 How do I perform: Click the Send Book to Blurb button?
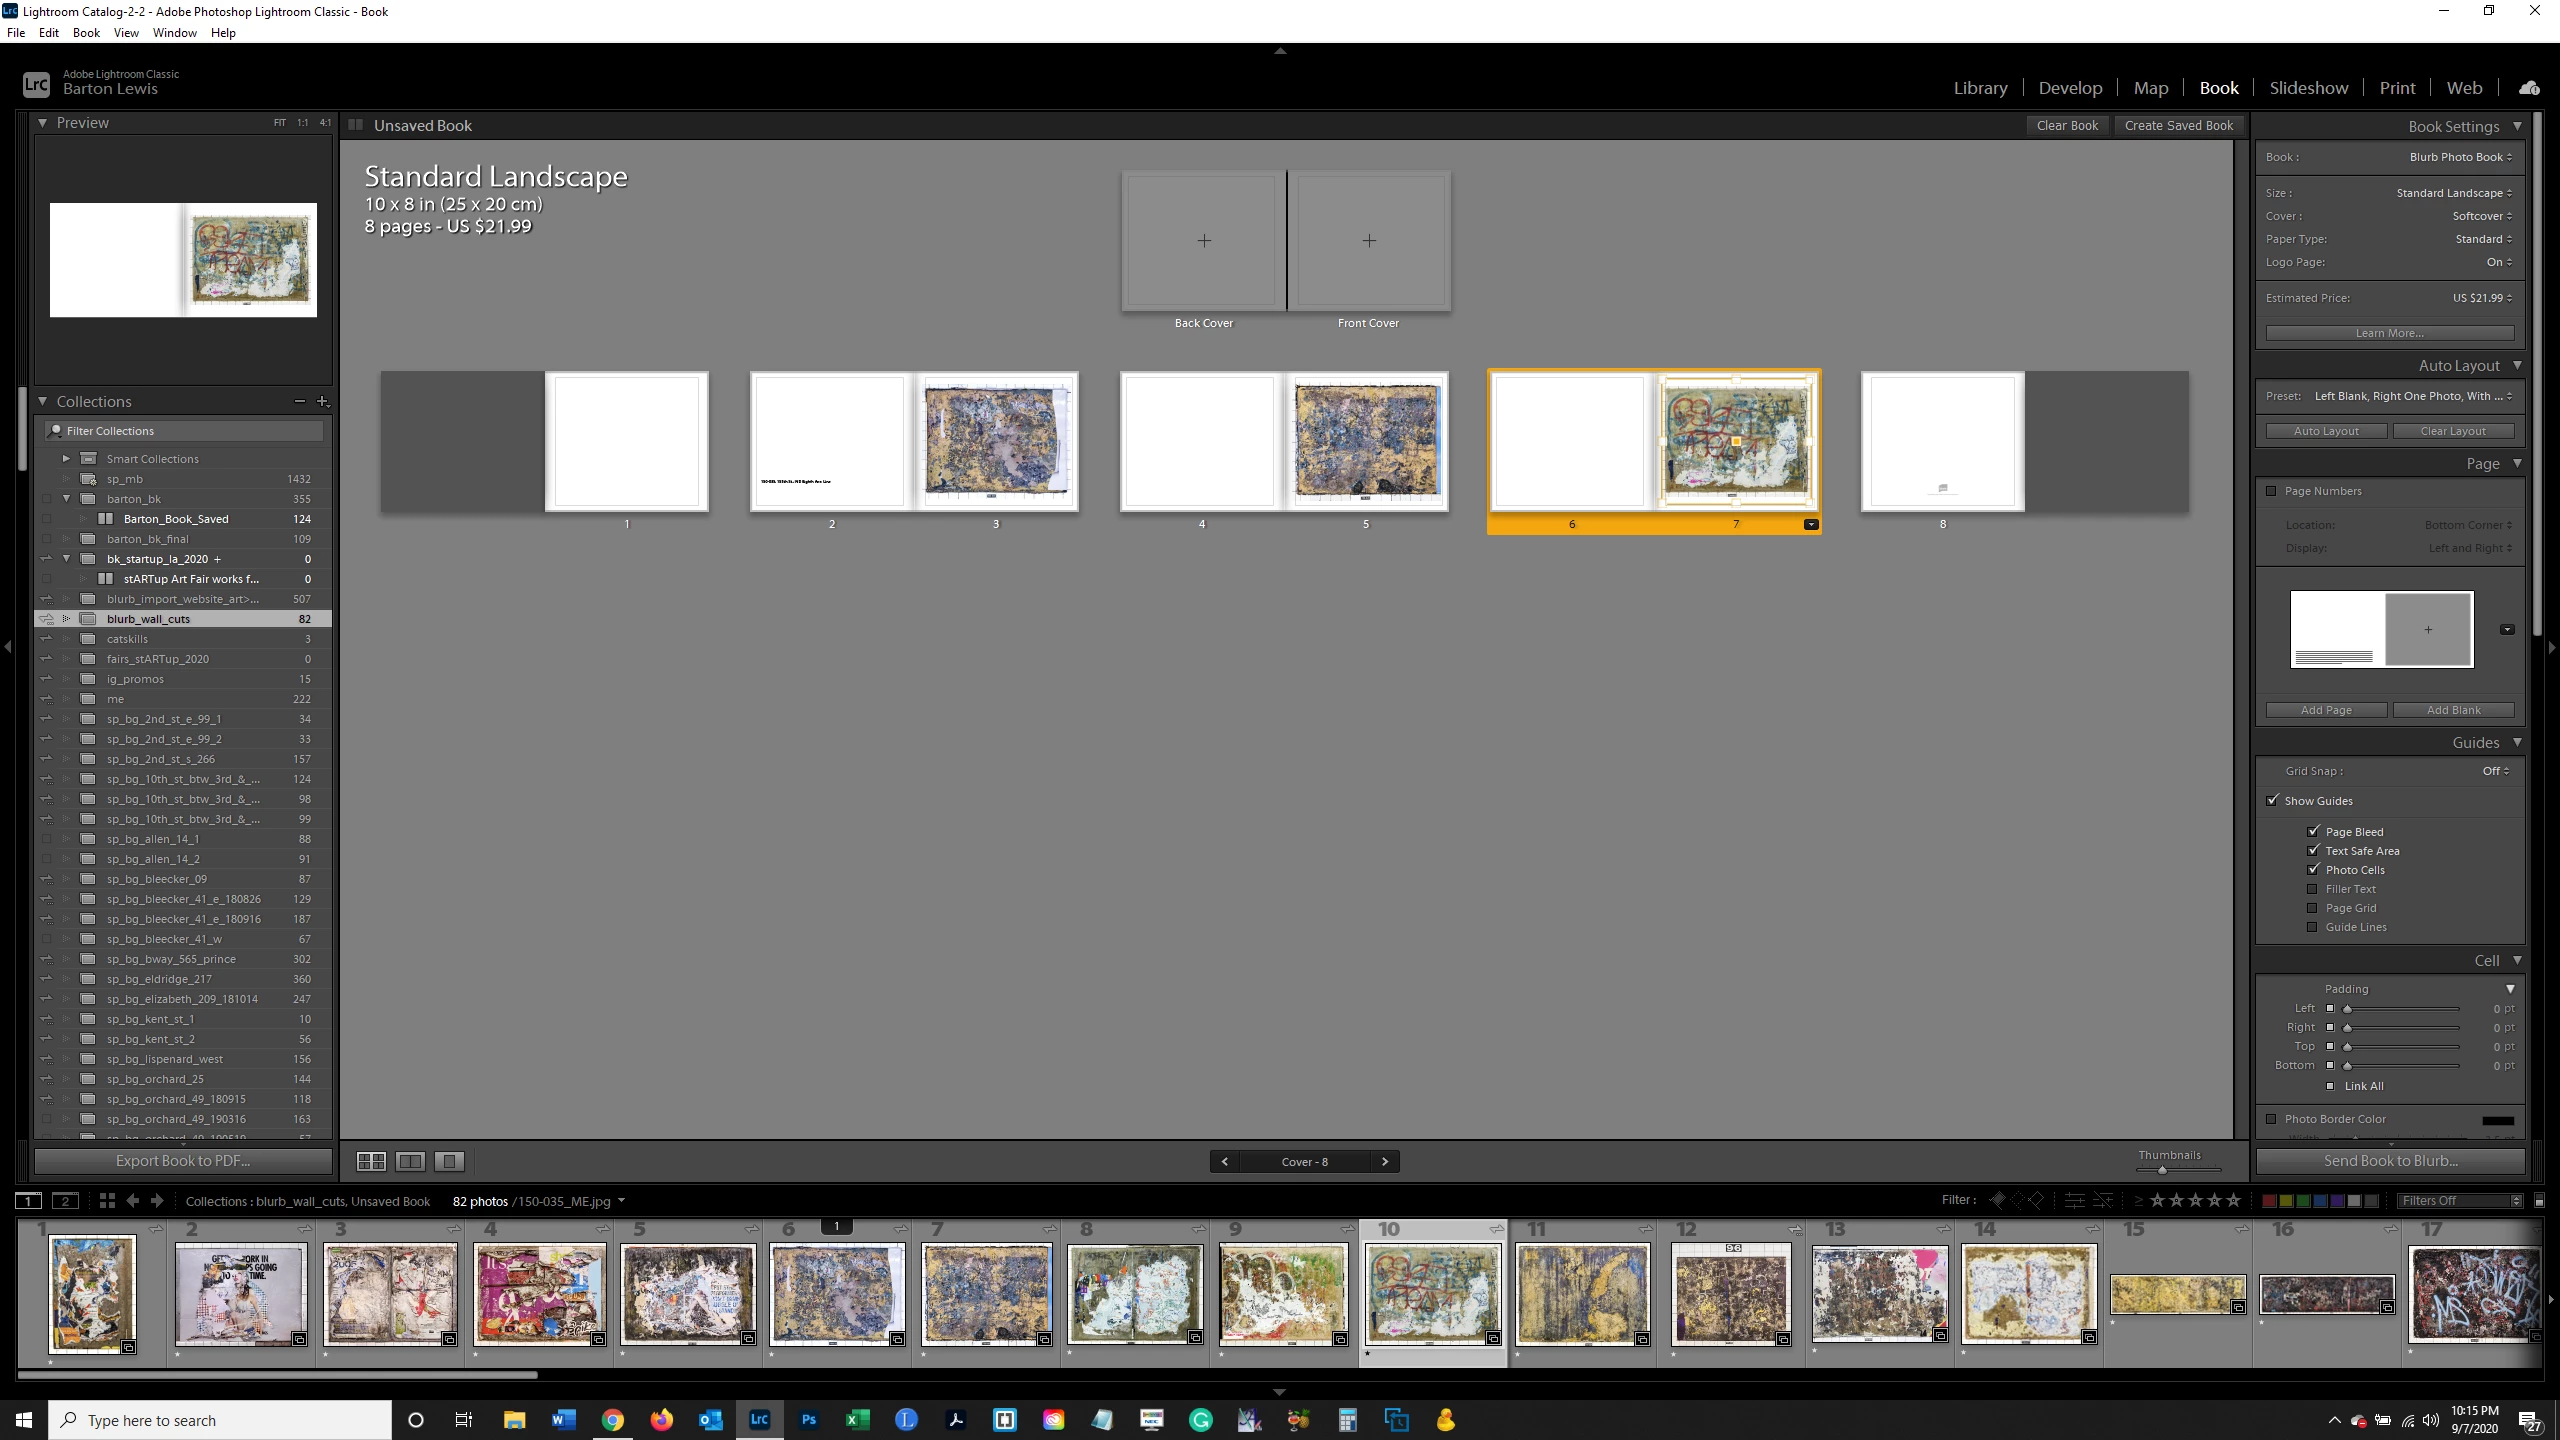2390,1161
